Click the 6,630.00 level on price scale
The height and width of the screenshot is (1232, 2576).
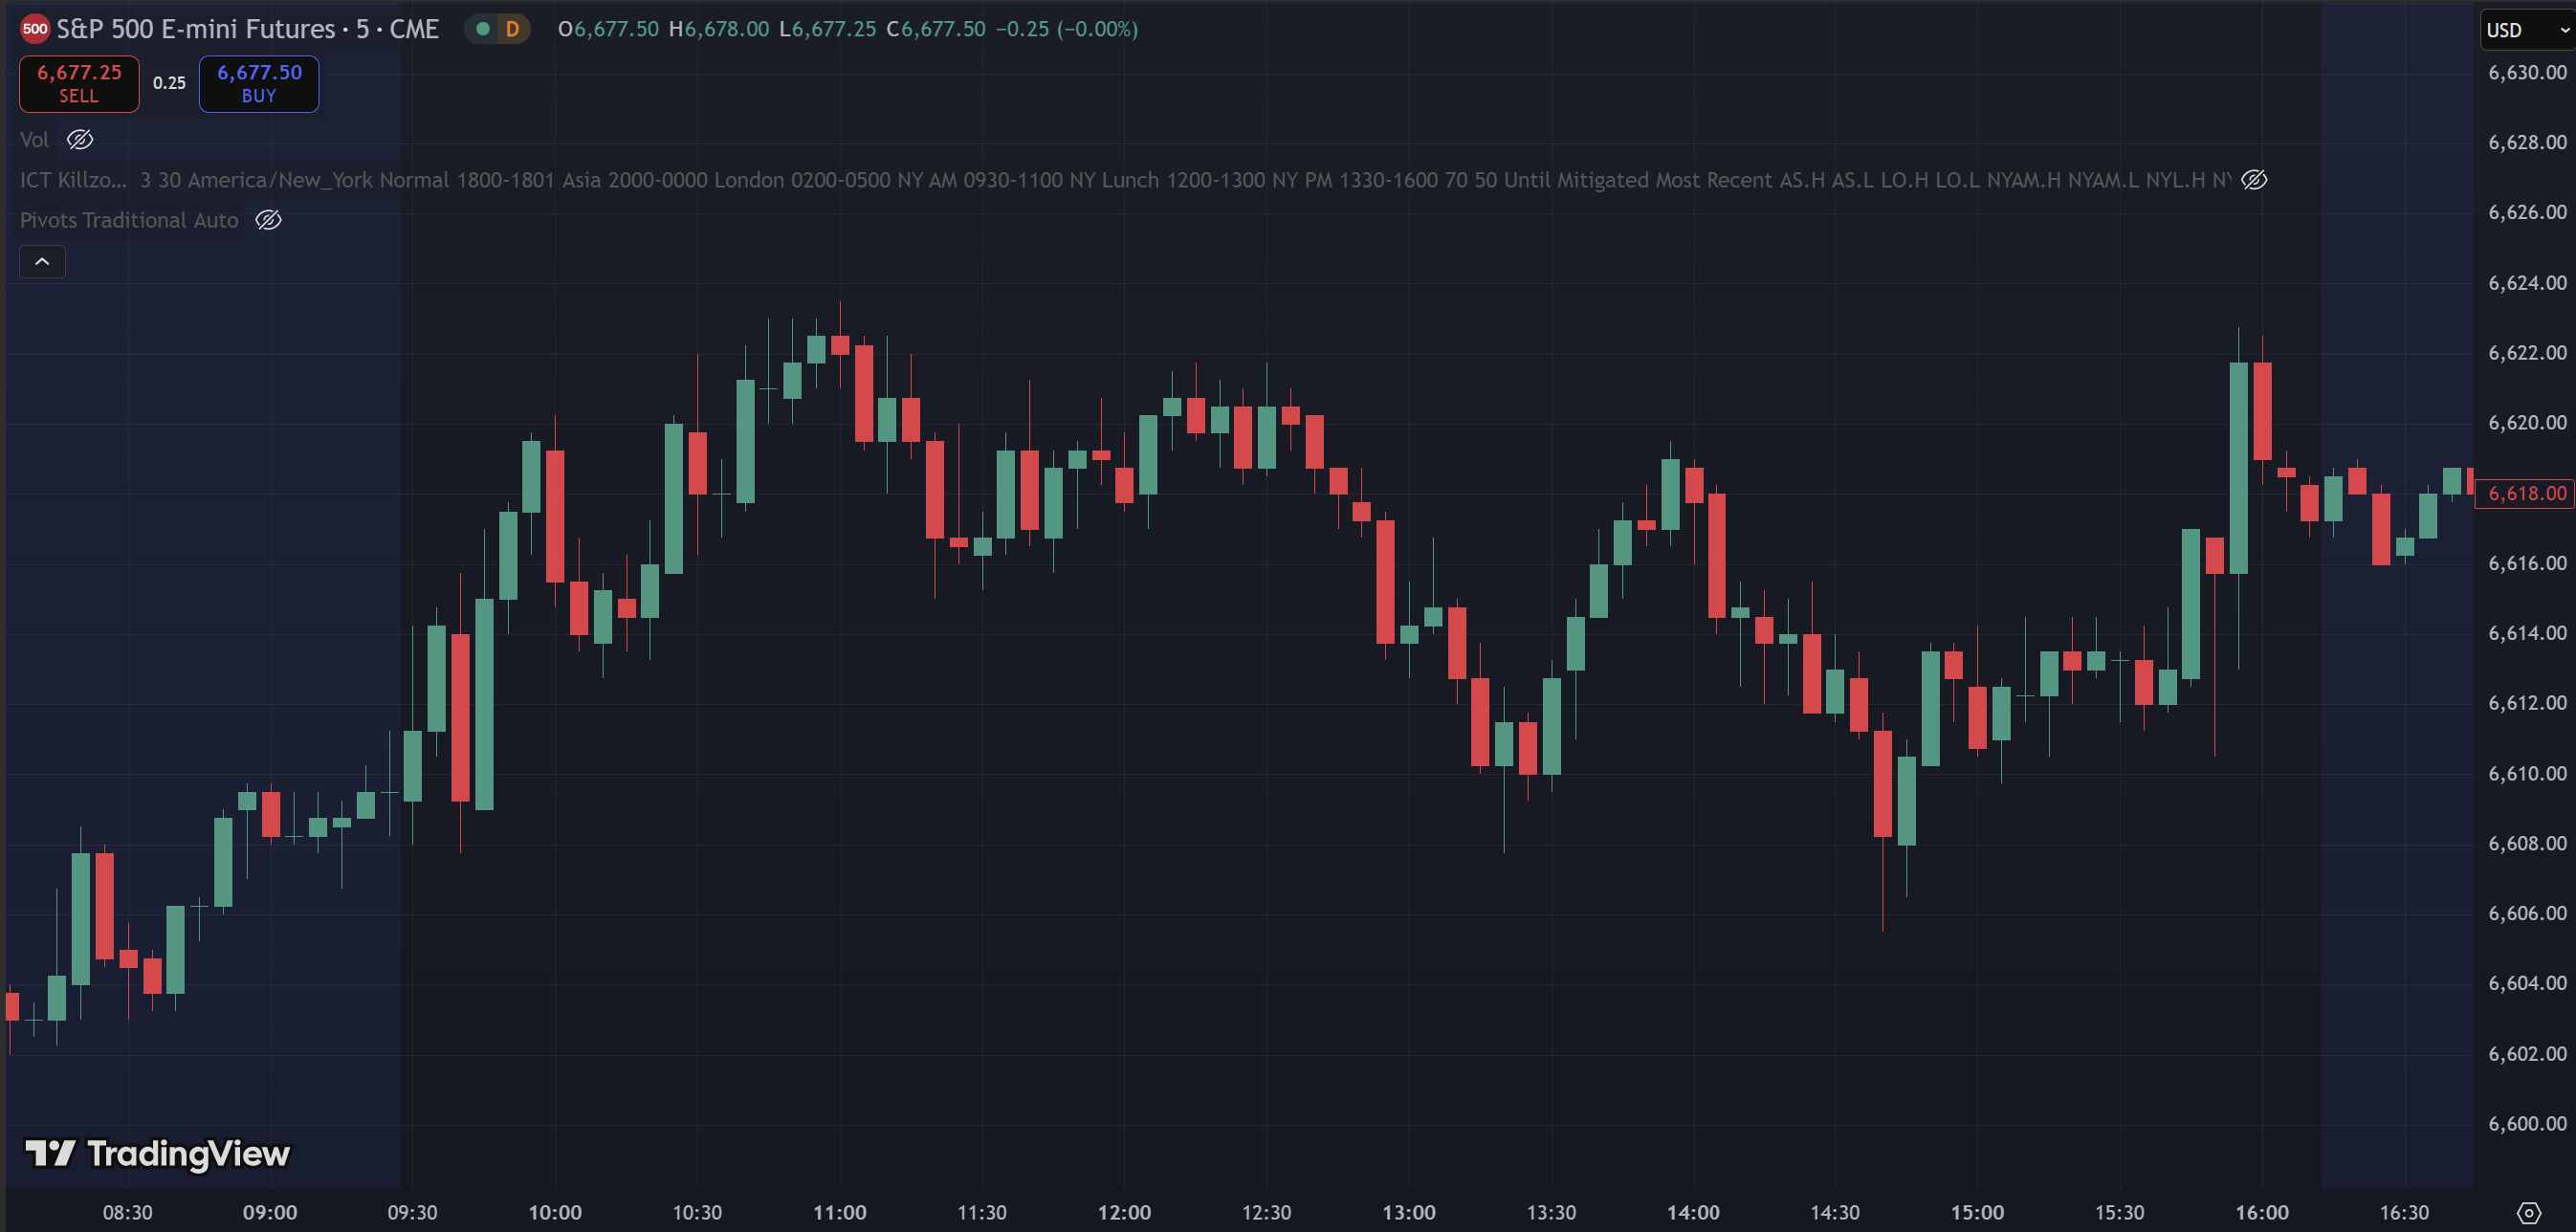coord(2526,72)
